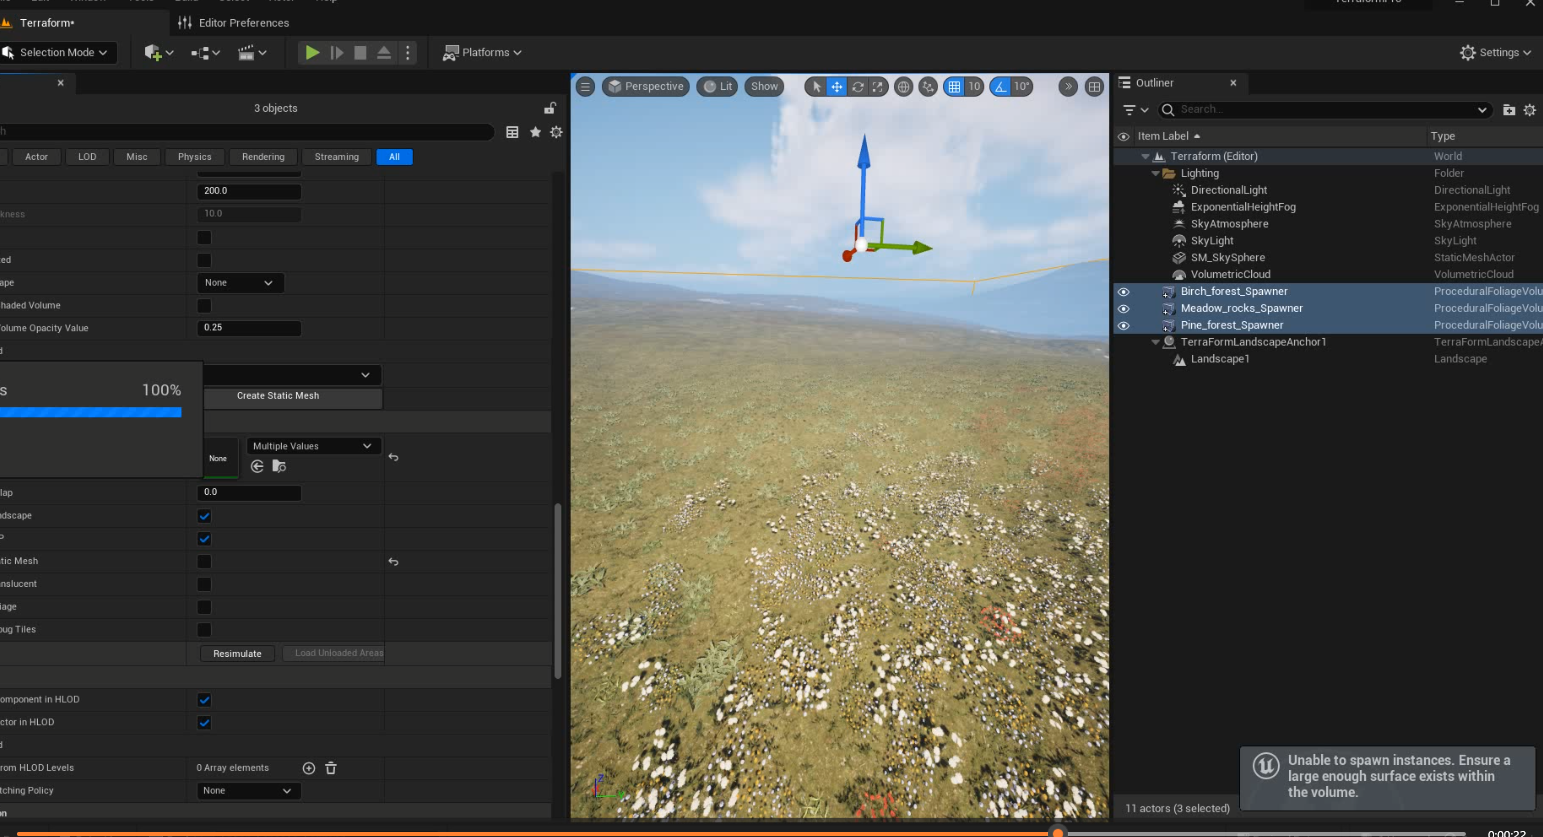Image resolution: width=1543 pixels, height=837 pixels.
Task: Open Details panel settings gear
Action: coord(557,132)
